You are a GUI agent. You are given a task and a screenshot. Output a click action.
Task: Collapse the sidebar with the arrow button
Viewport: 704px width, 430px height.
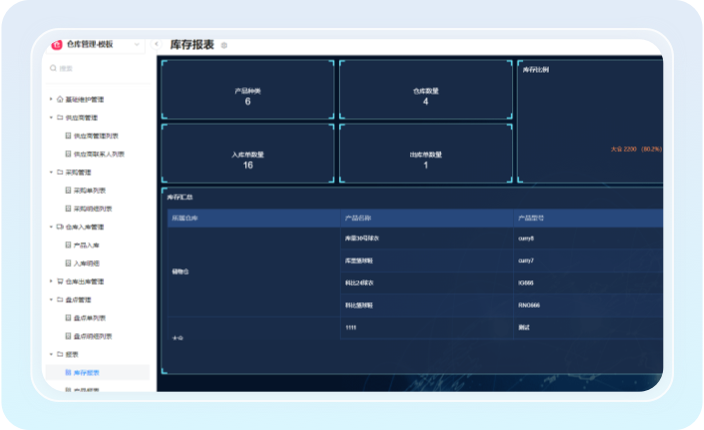click(157, 45)
